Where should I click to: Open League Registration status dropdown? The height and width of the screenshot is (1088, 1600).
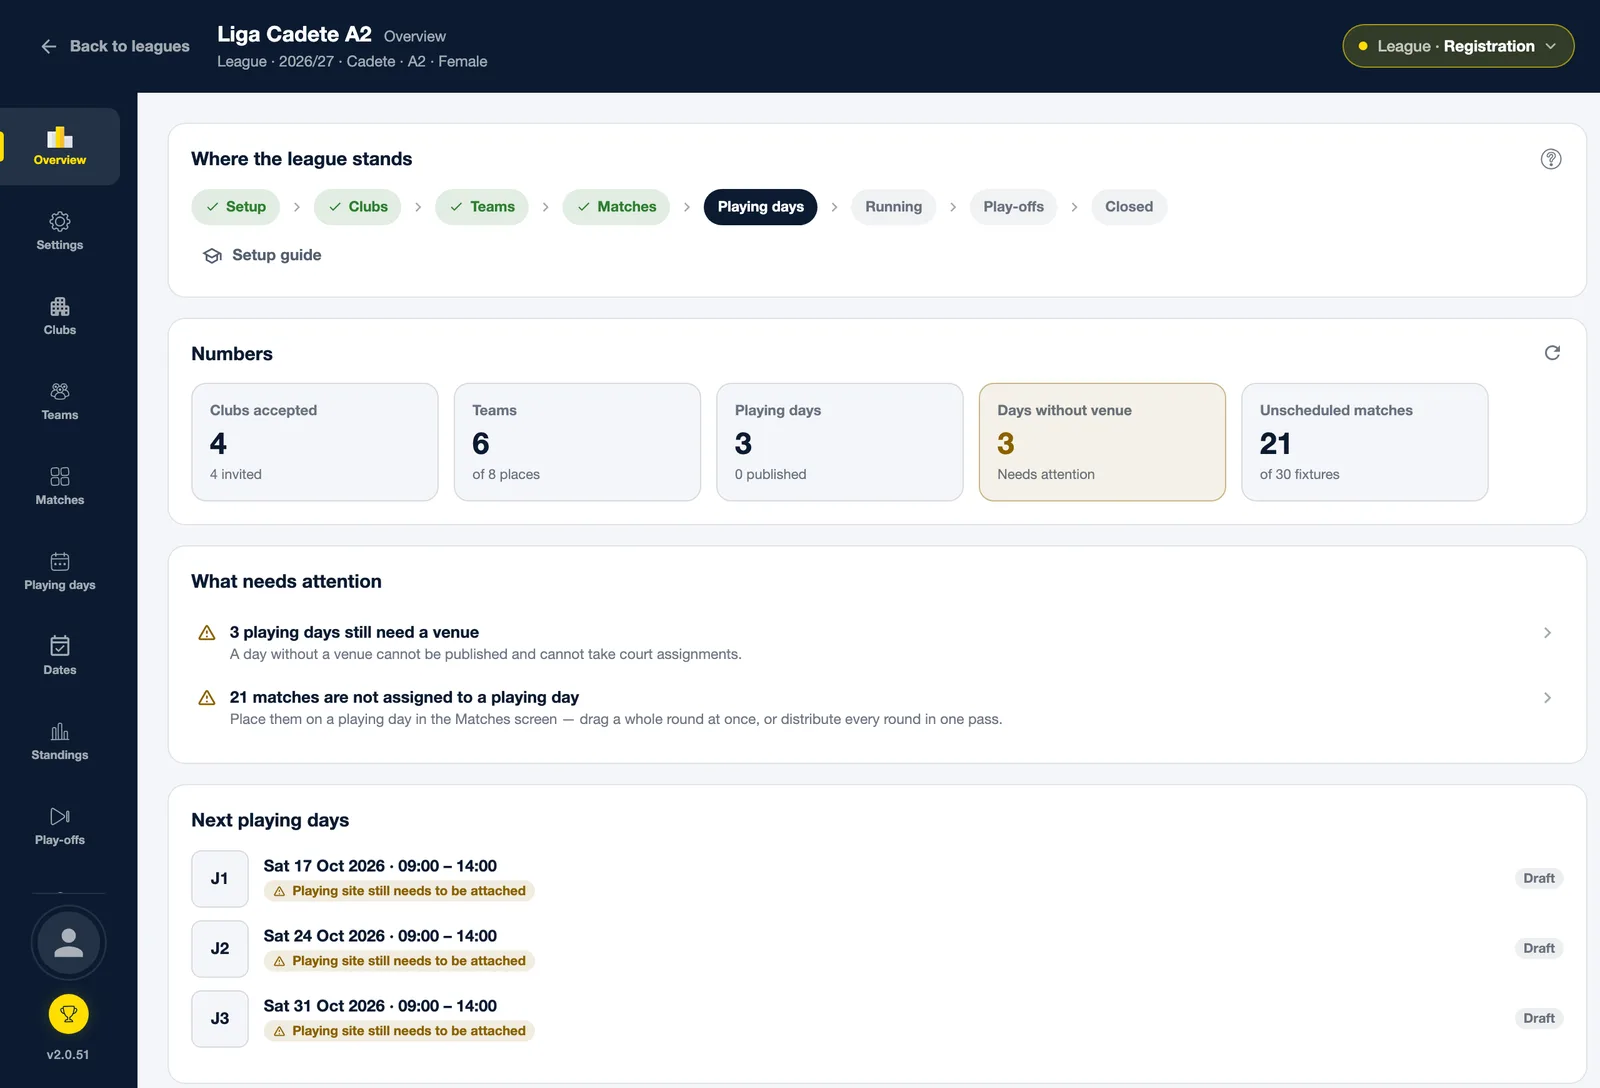(1458, 46)
